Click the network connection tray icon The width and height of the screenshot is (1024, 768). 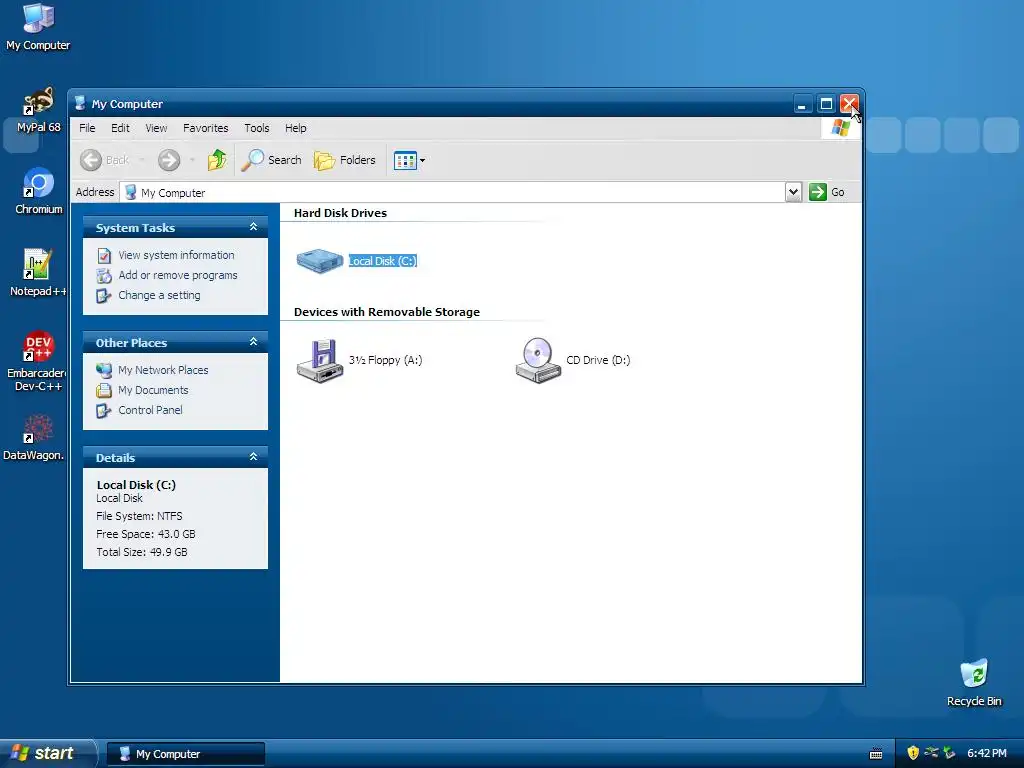click(931, 753)
